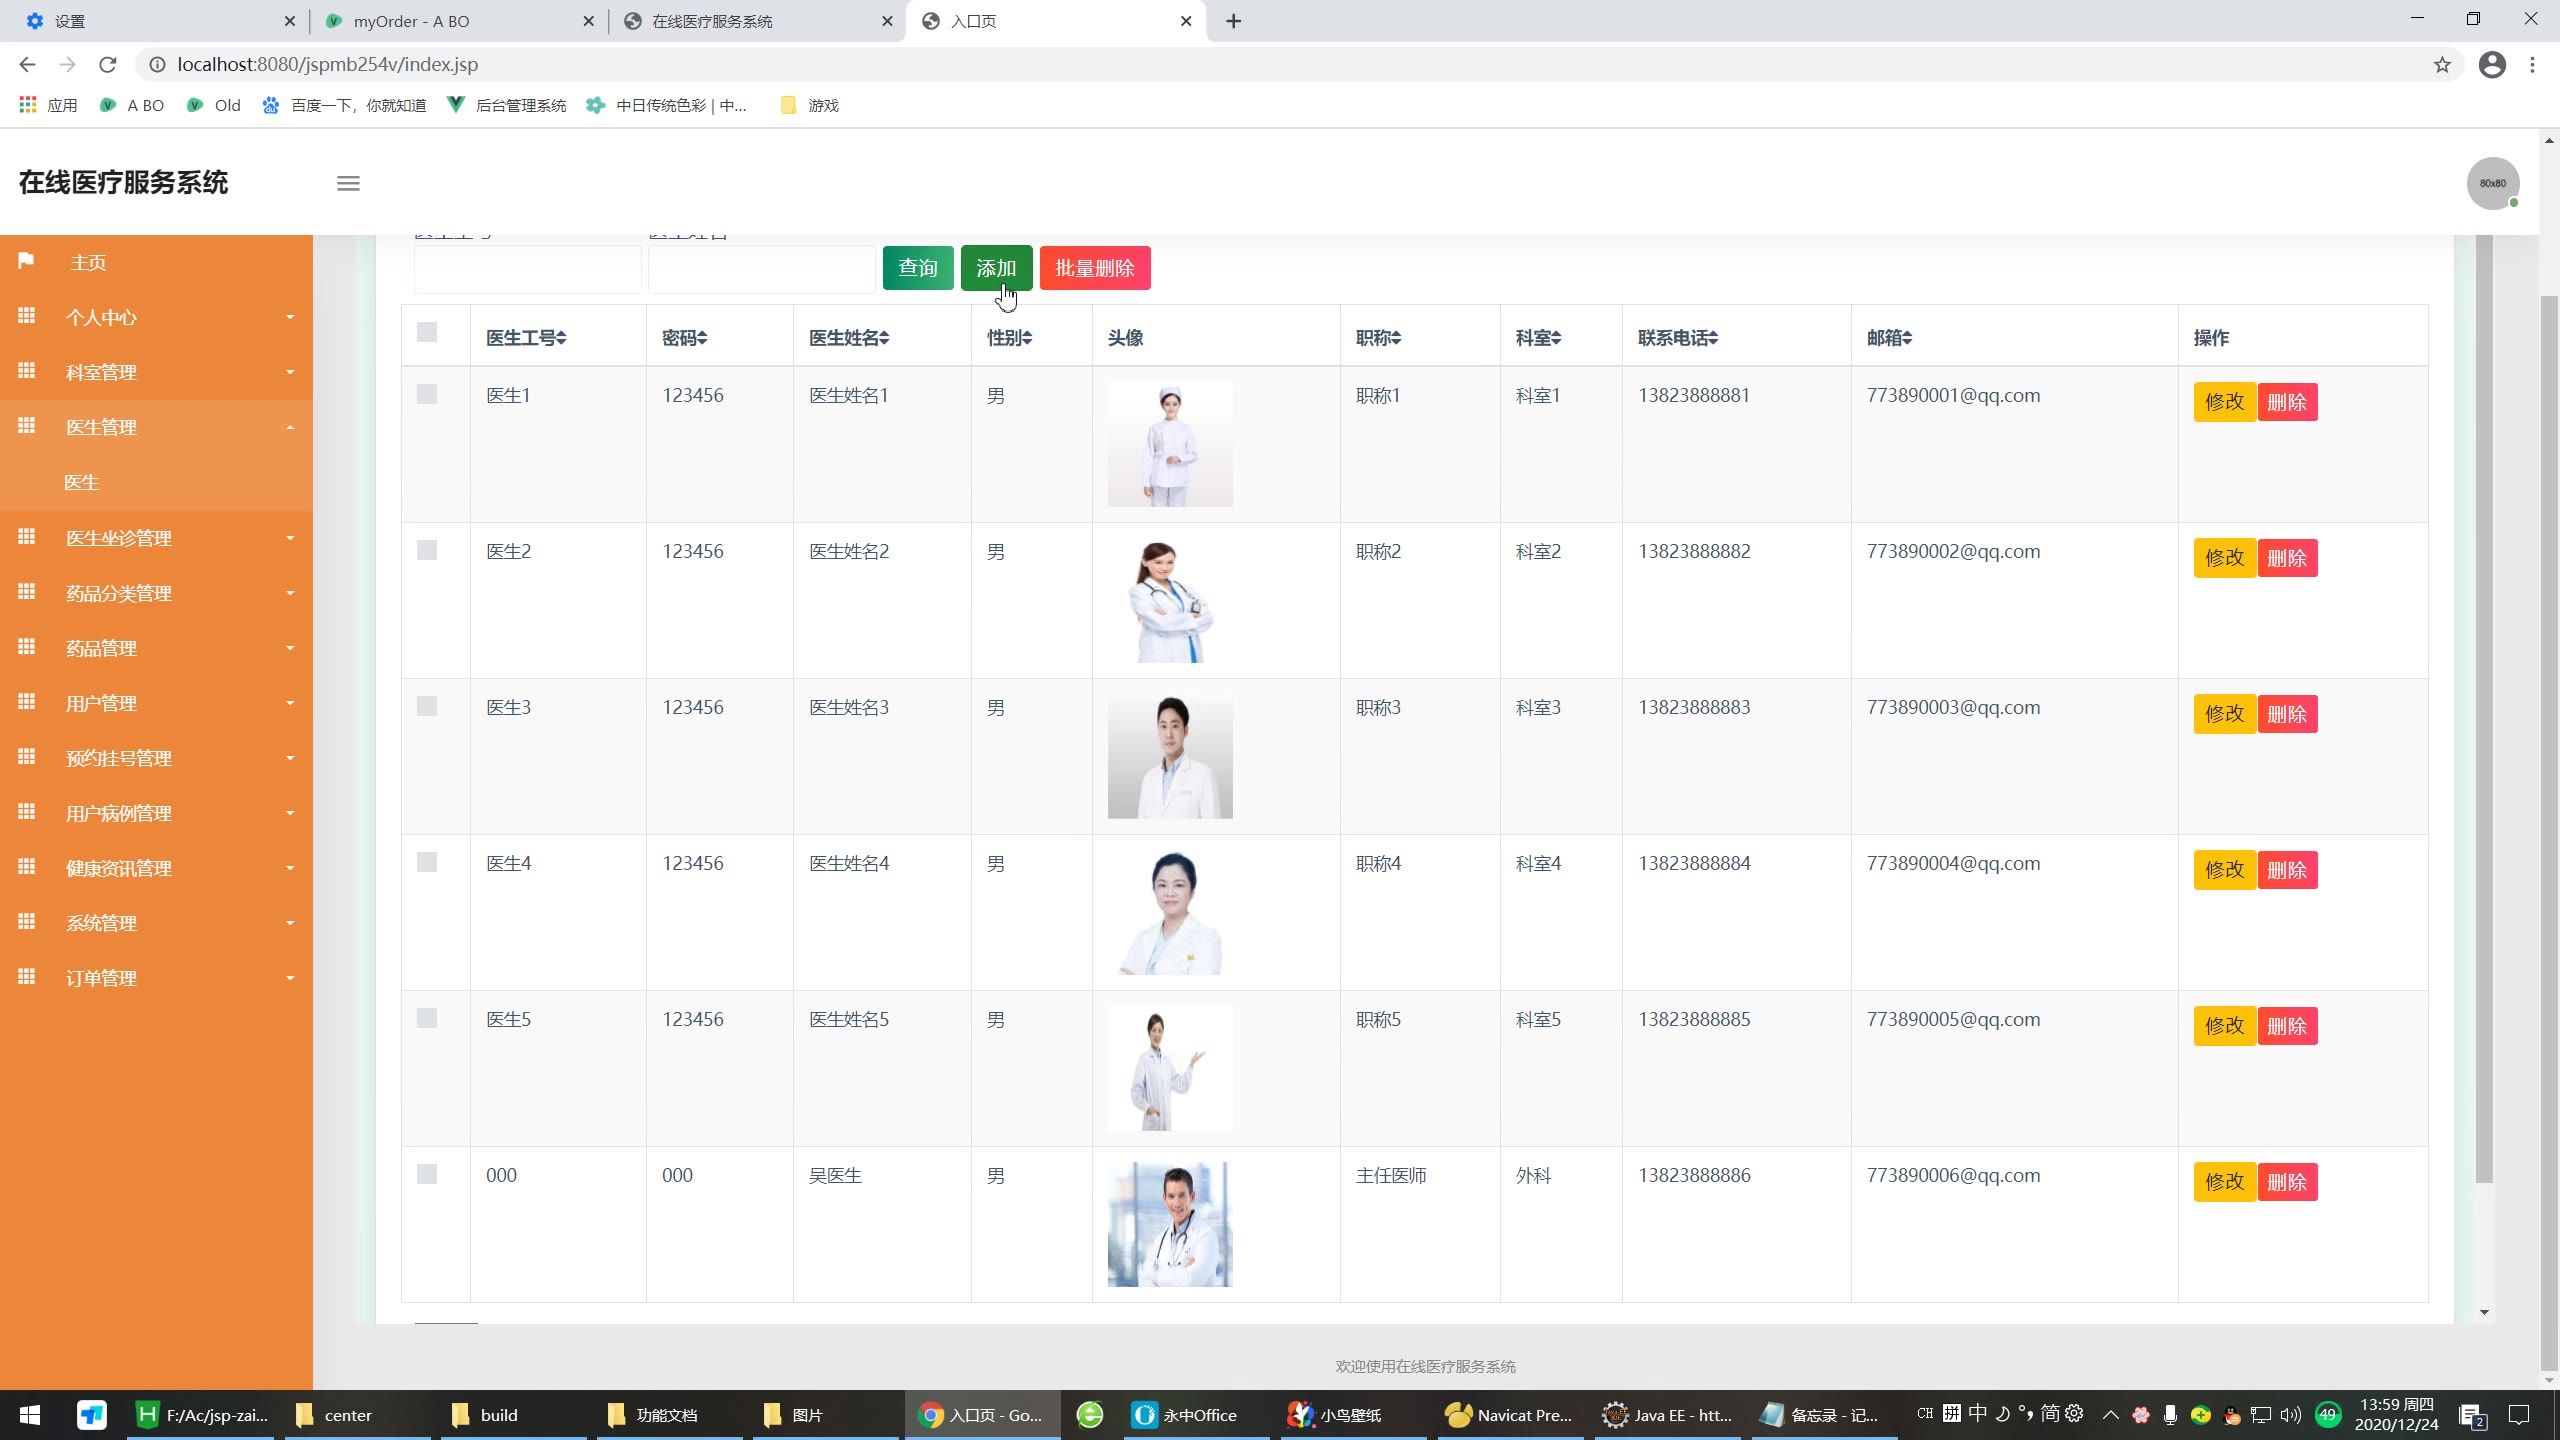Image resolution: width=2560 pixels, height=1440 pixels.
Task: Check the row checkbox for 医生5
Action: 427,1018
